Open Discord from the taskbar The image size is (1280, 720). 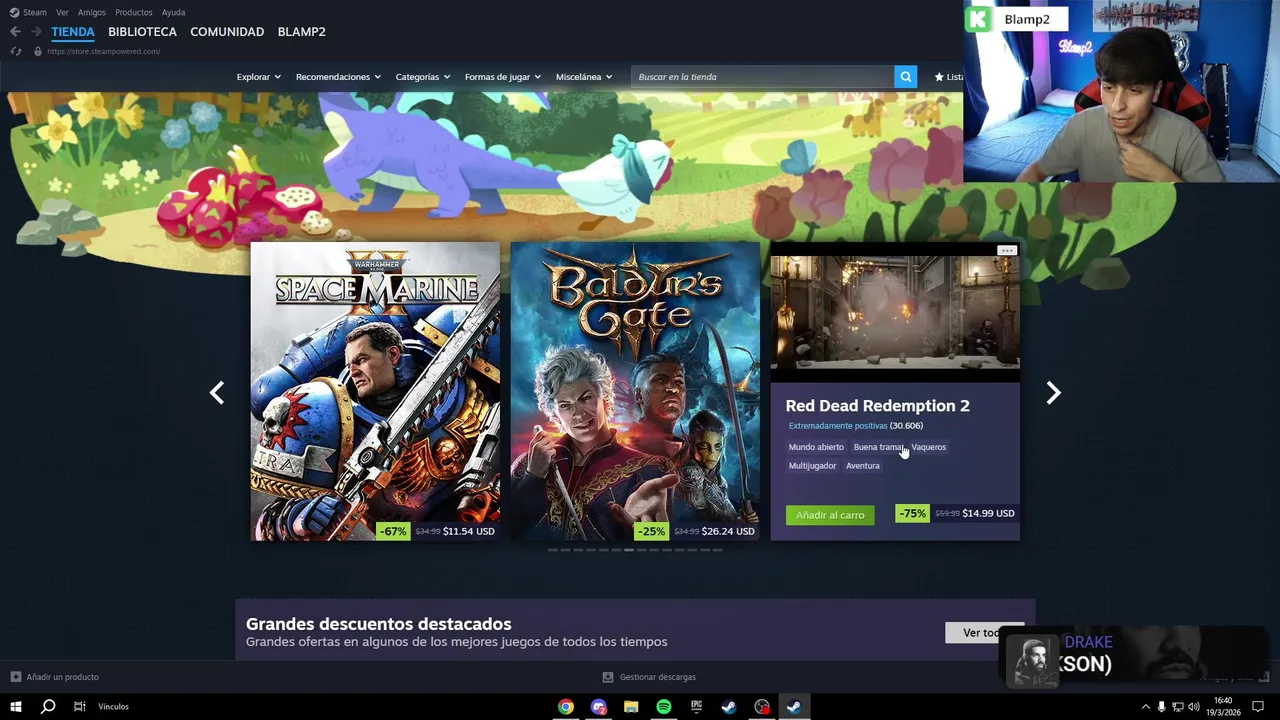pyautogui.click(x=598, y=707)
